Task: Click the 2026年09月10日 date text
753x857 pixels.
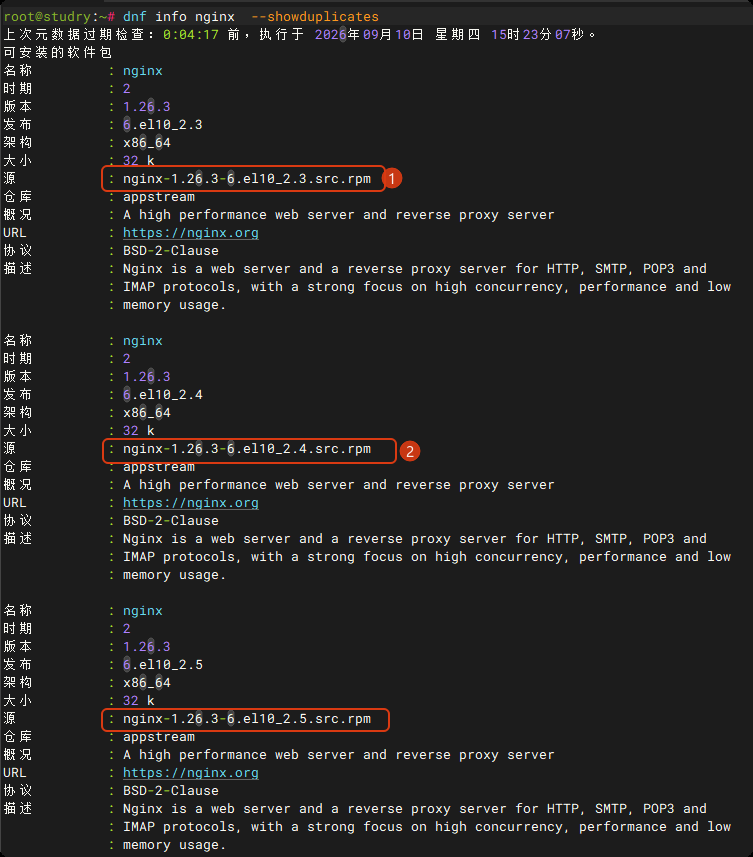Action: coord(369,35)
